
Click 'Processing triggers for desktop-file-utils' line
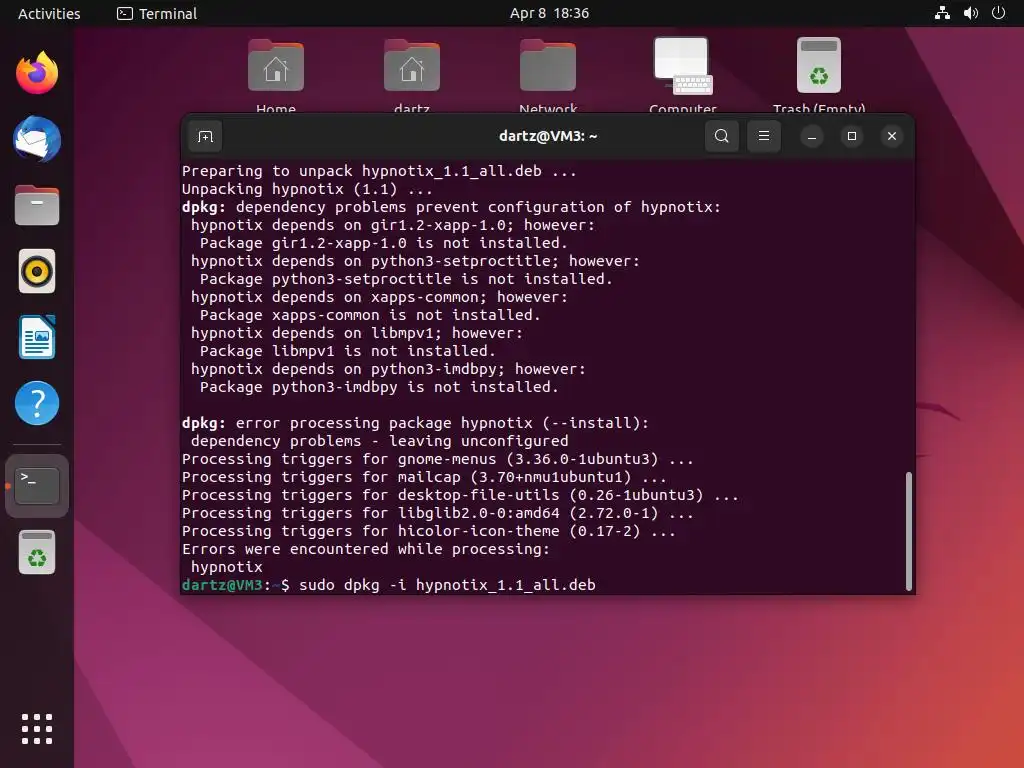coord(460,495)
